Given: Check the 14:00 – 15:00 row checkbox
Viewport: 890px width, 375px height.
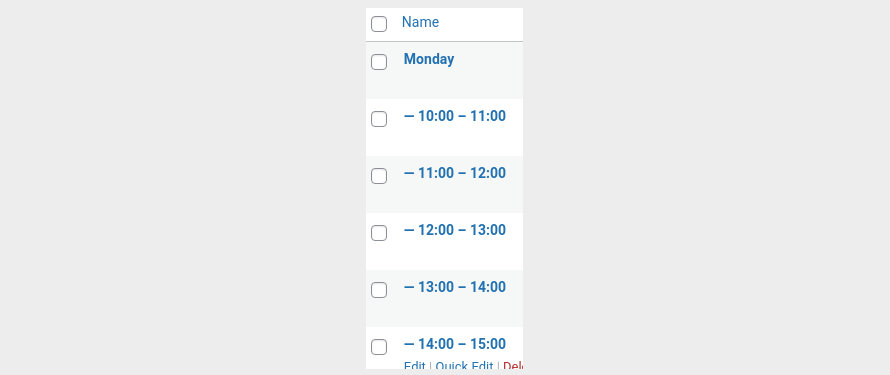Looking at the screenshot, I should 379,347.
